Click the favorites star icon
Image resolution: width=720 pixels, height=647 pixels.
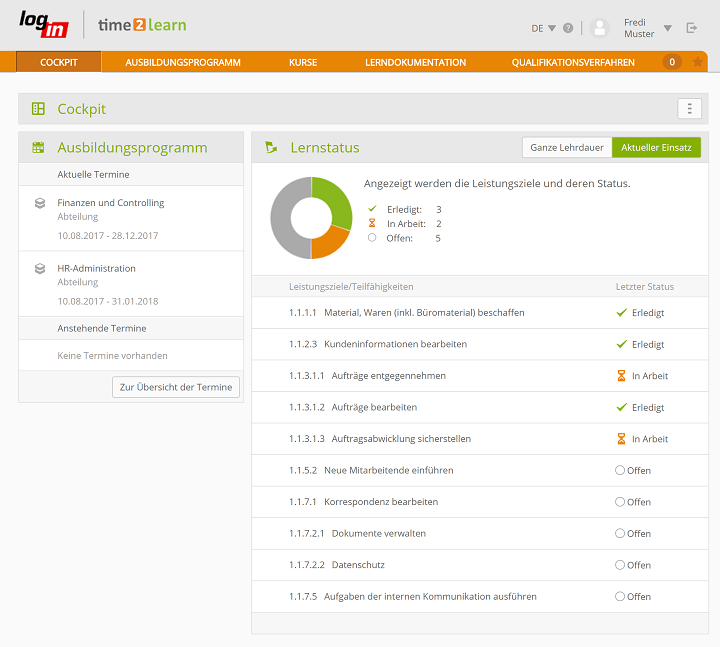pos(698,62)
